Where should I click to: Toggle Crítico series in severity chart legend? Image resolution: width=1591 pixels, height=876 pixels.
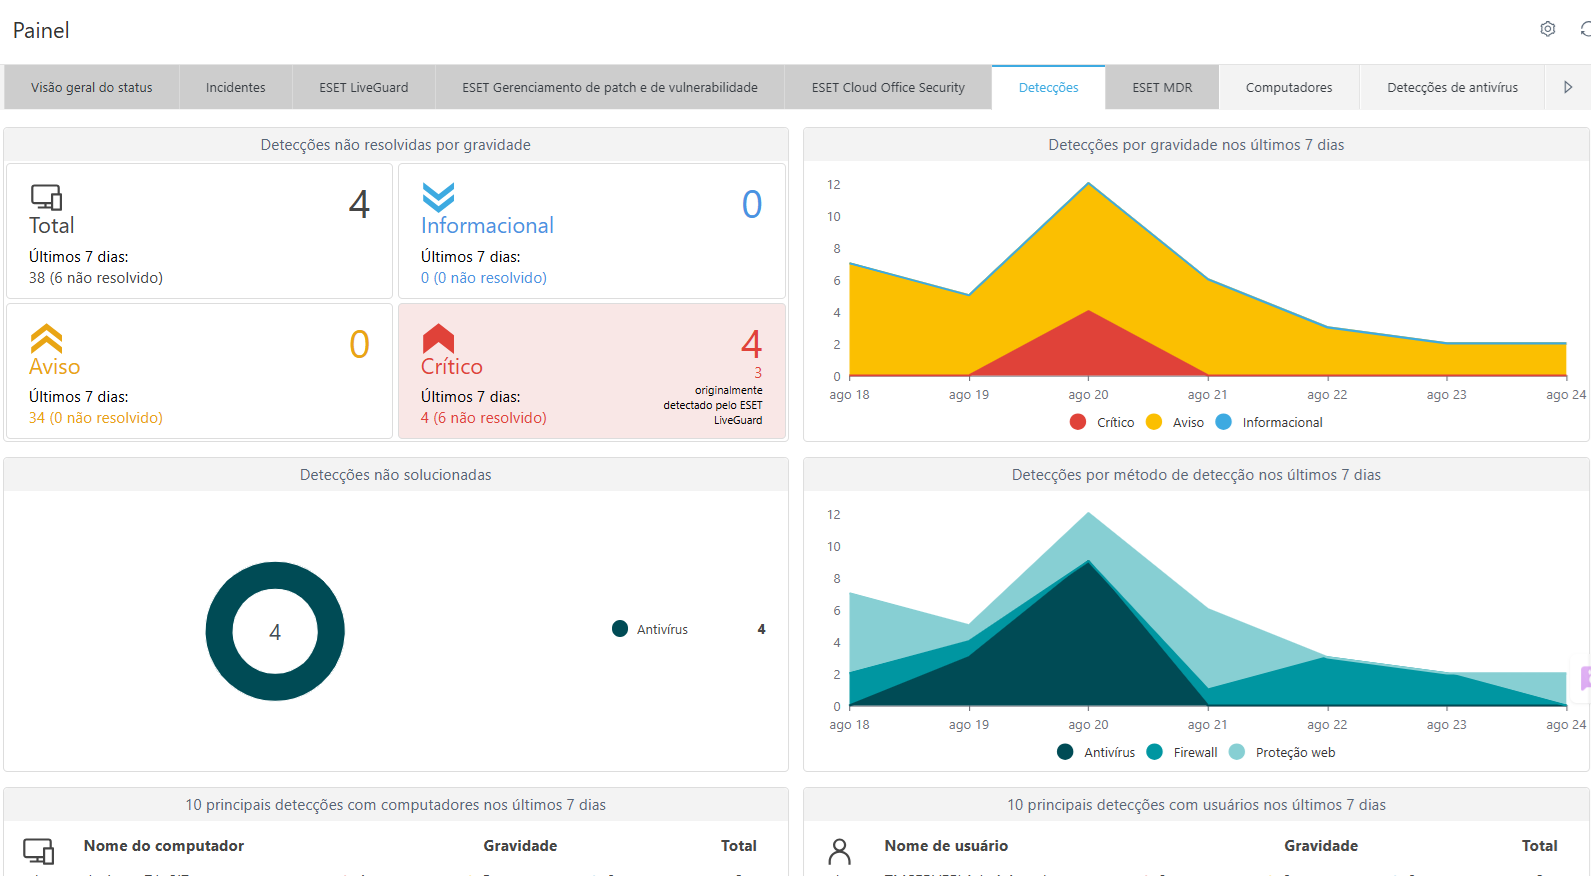[x=1102, y=422]
